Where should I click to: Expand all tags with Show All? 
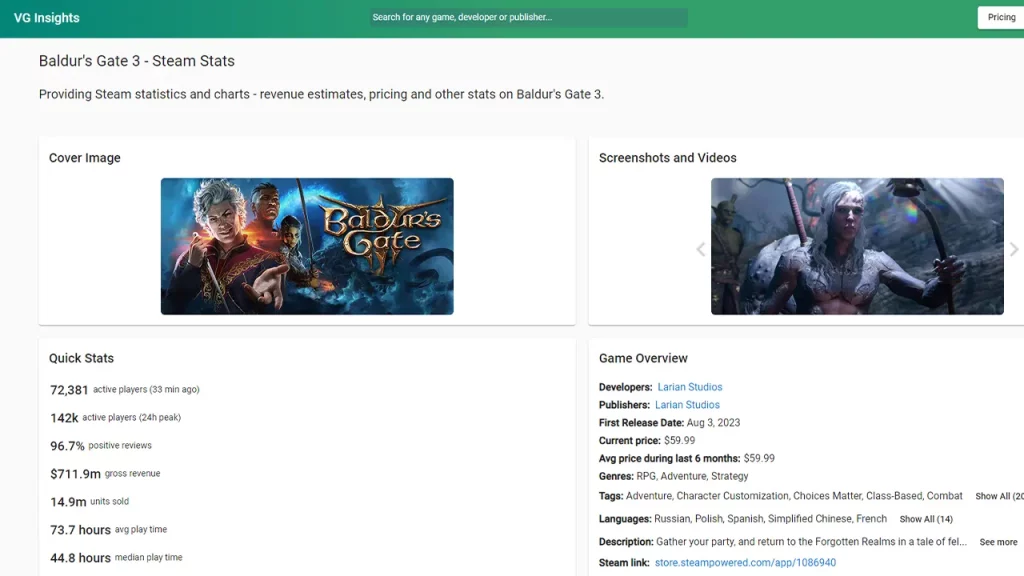[999, 496]
